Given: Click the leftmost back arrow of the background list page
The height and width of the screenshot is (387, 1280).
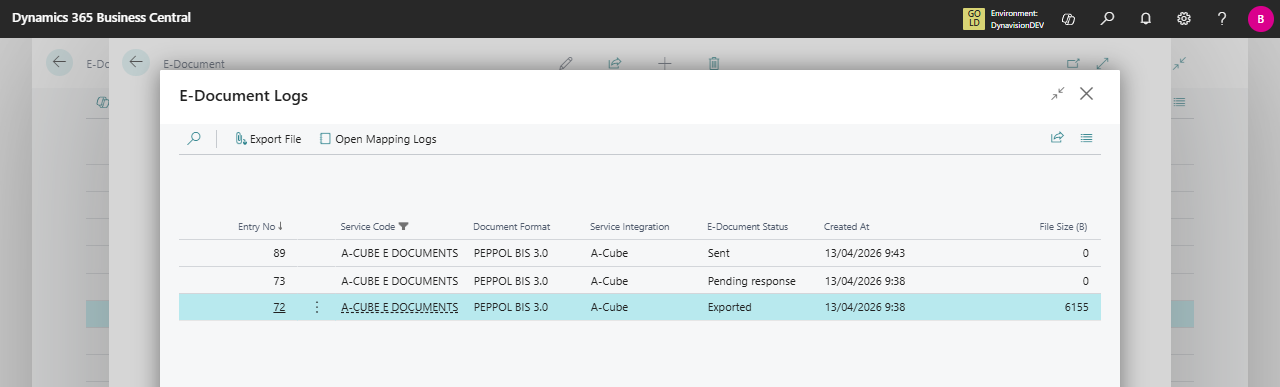Looking at the screenshot, I should [60, 62].
